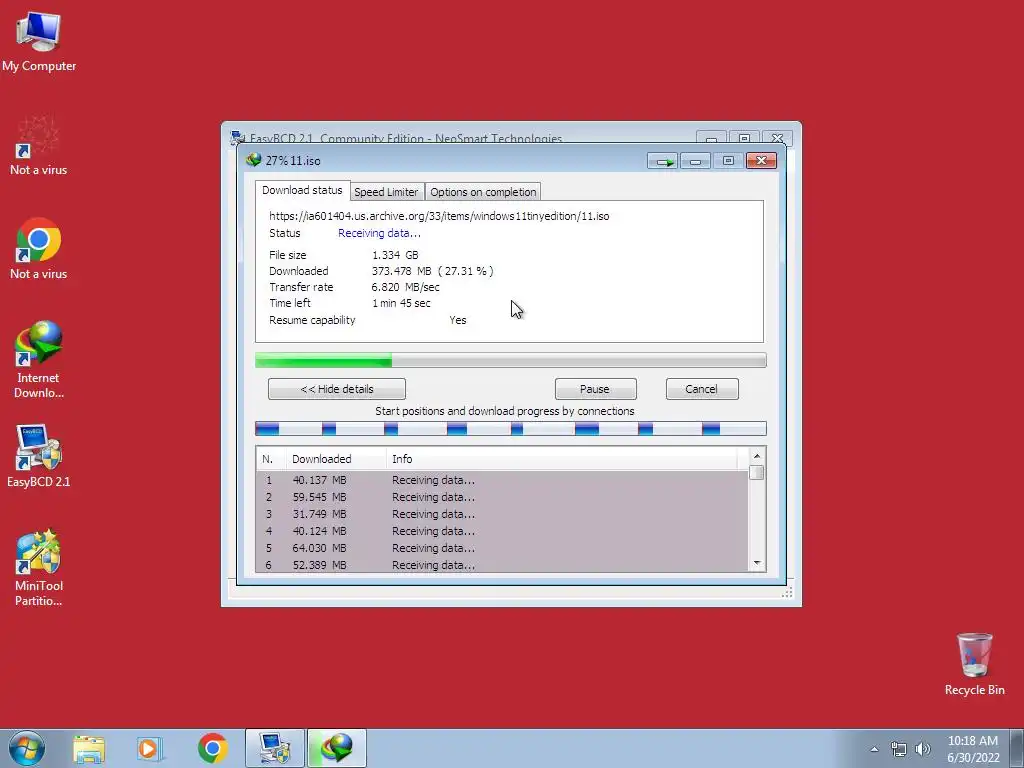Open Chrome from the taskbar
This screenshot has width=1024, height=768.
[x=212, y=748]
